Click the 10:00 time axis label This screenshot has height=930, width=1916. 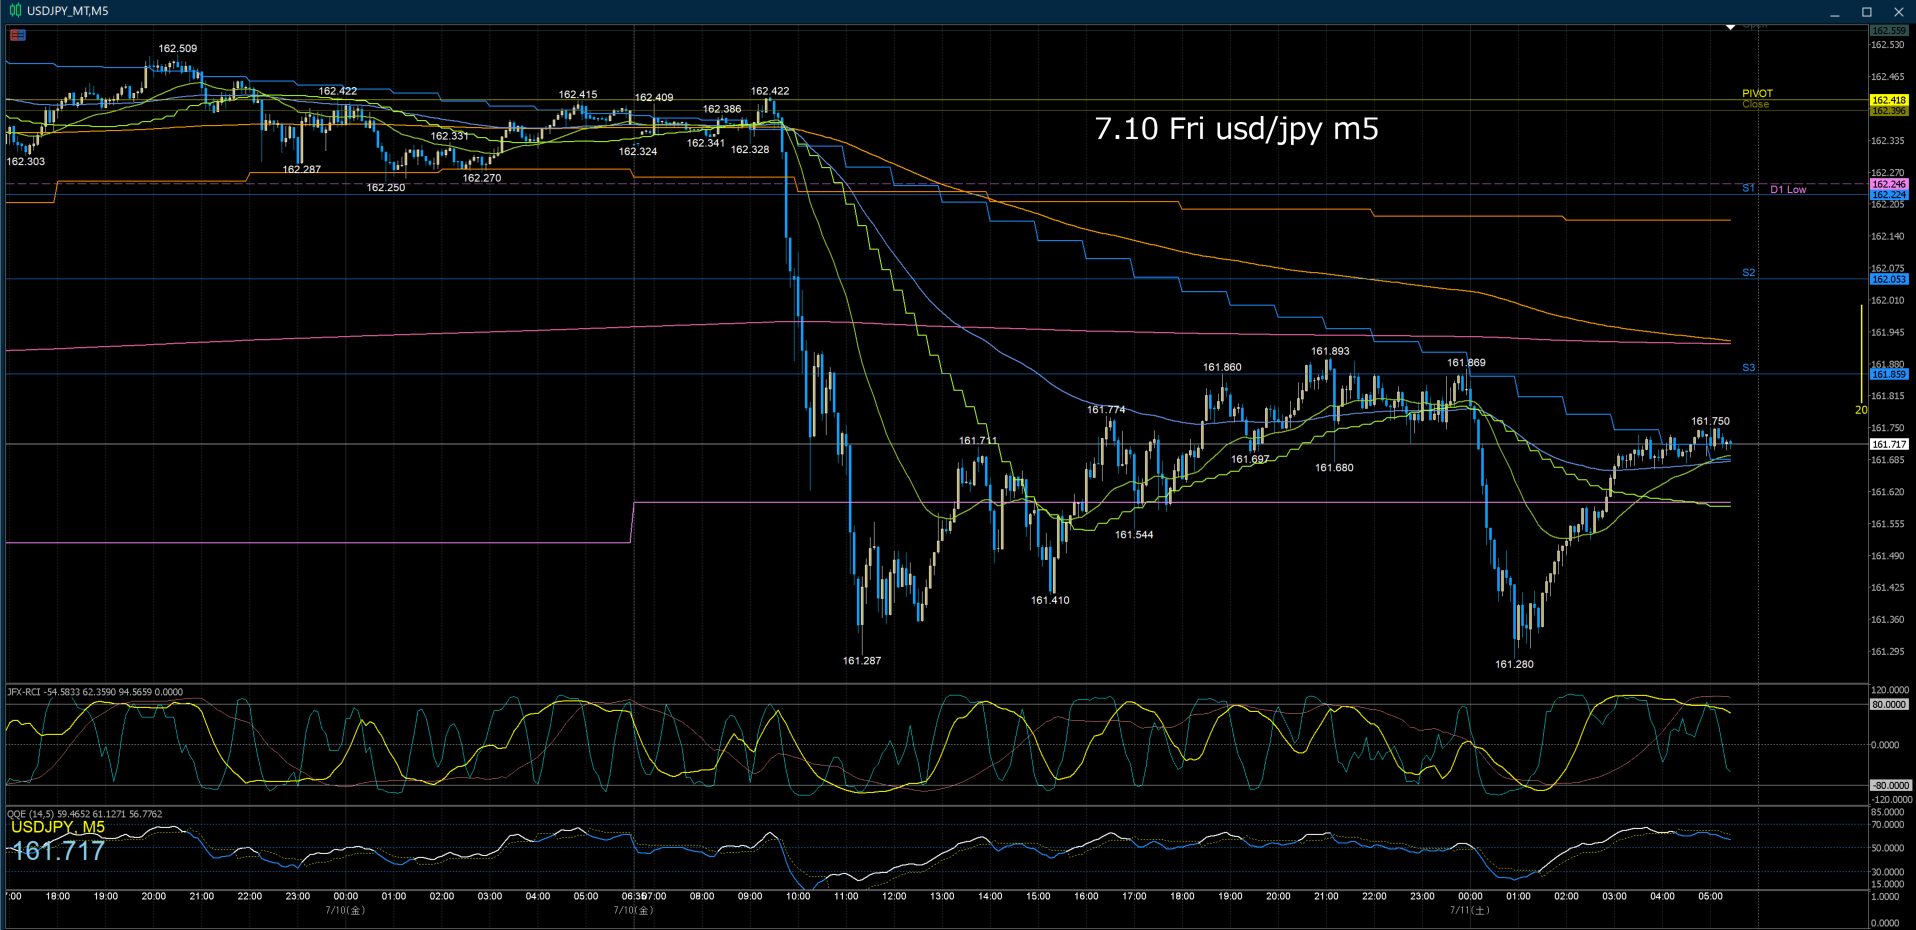coord(798,896)
